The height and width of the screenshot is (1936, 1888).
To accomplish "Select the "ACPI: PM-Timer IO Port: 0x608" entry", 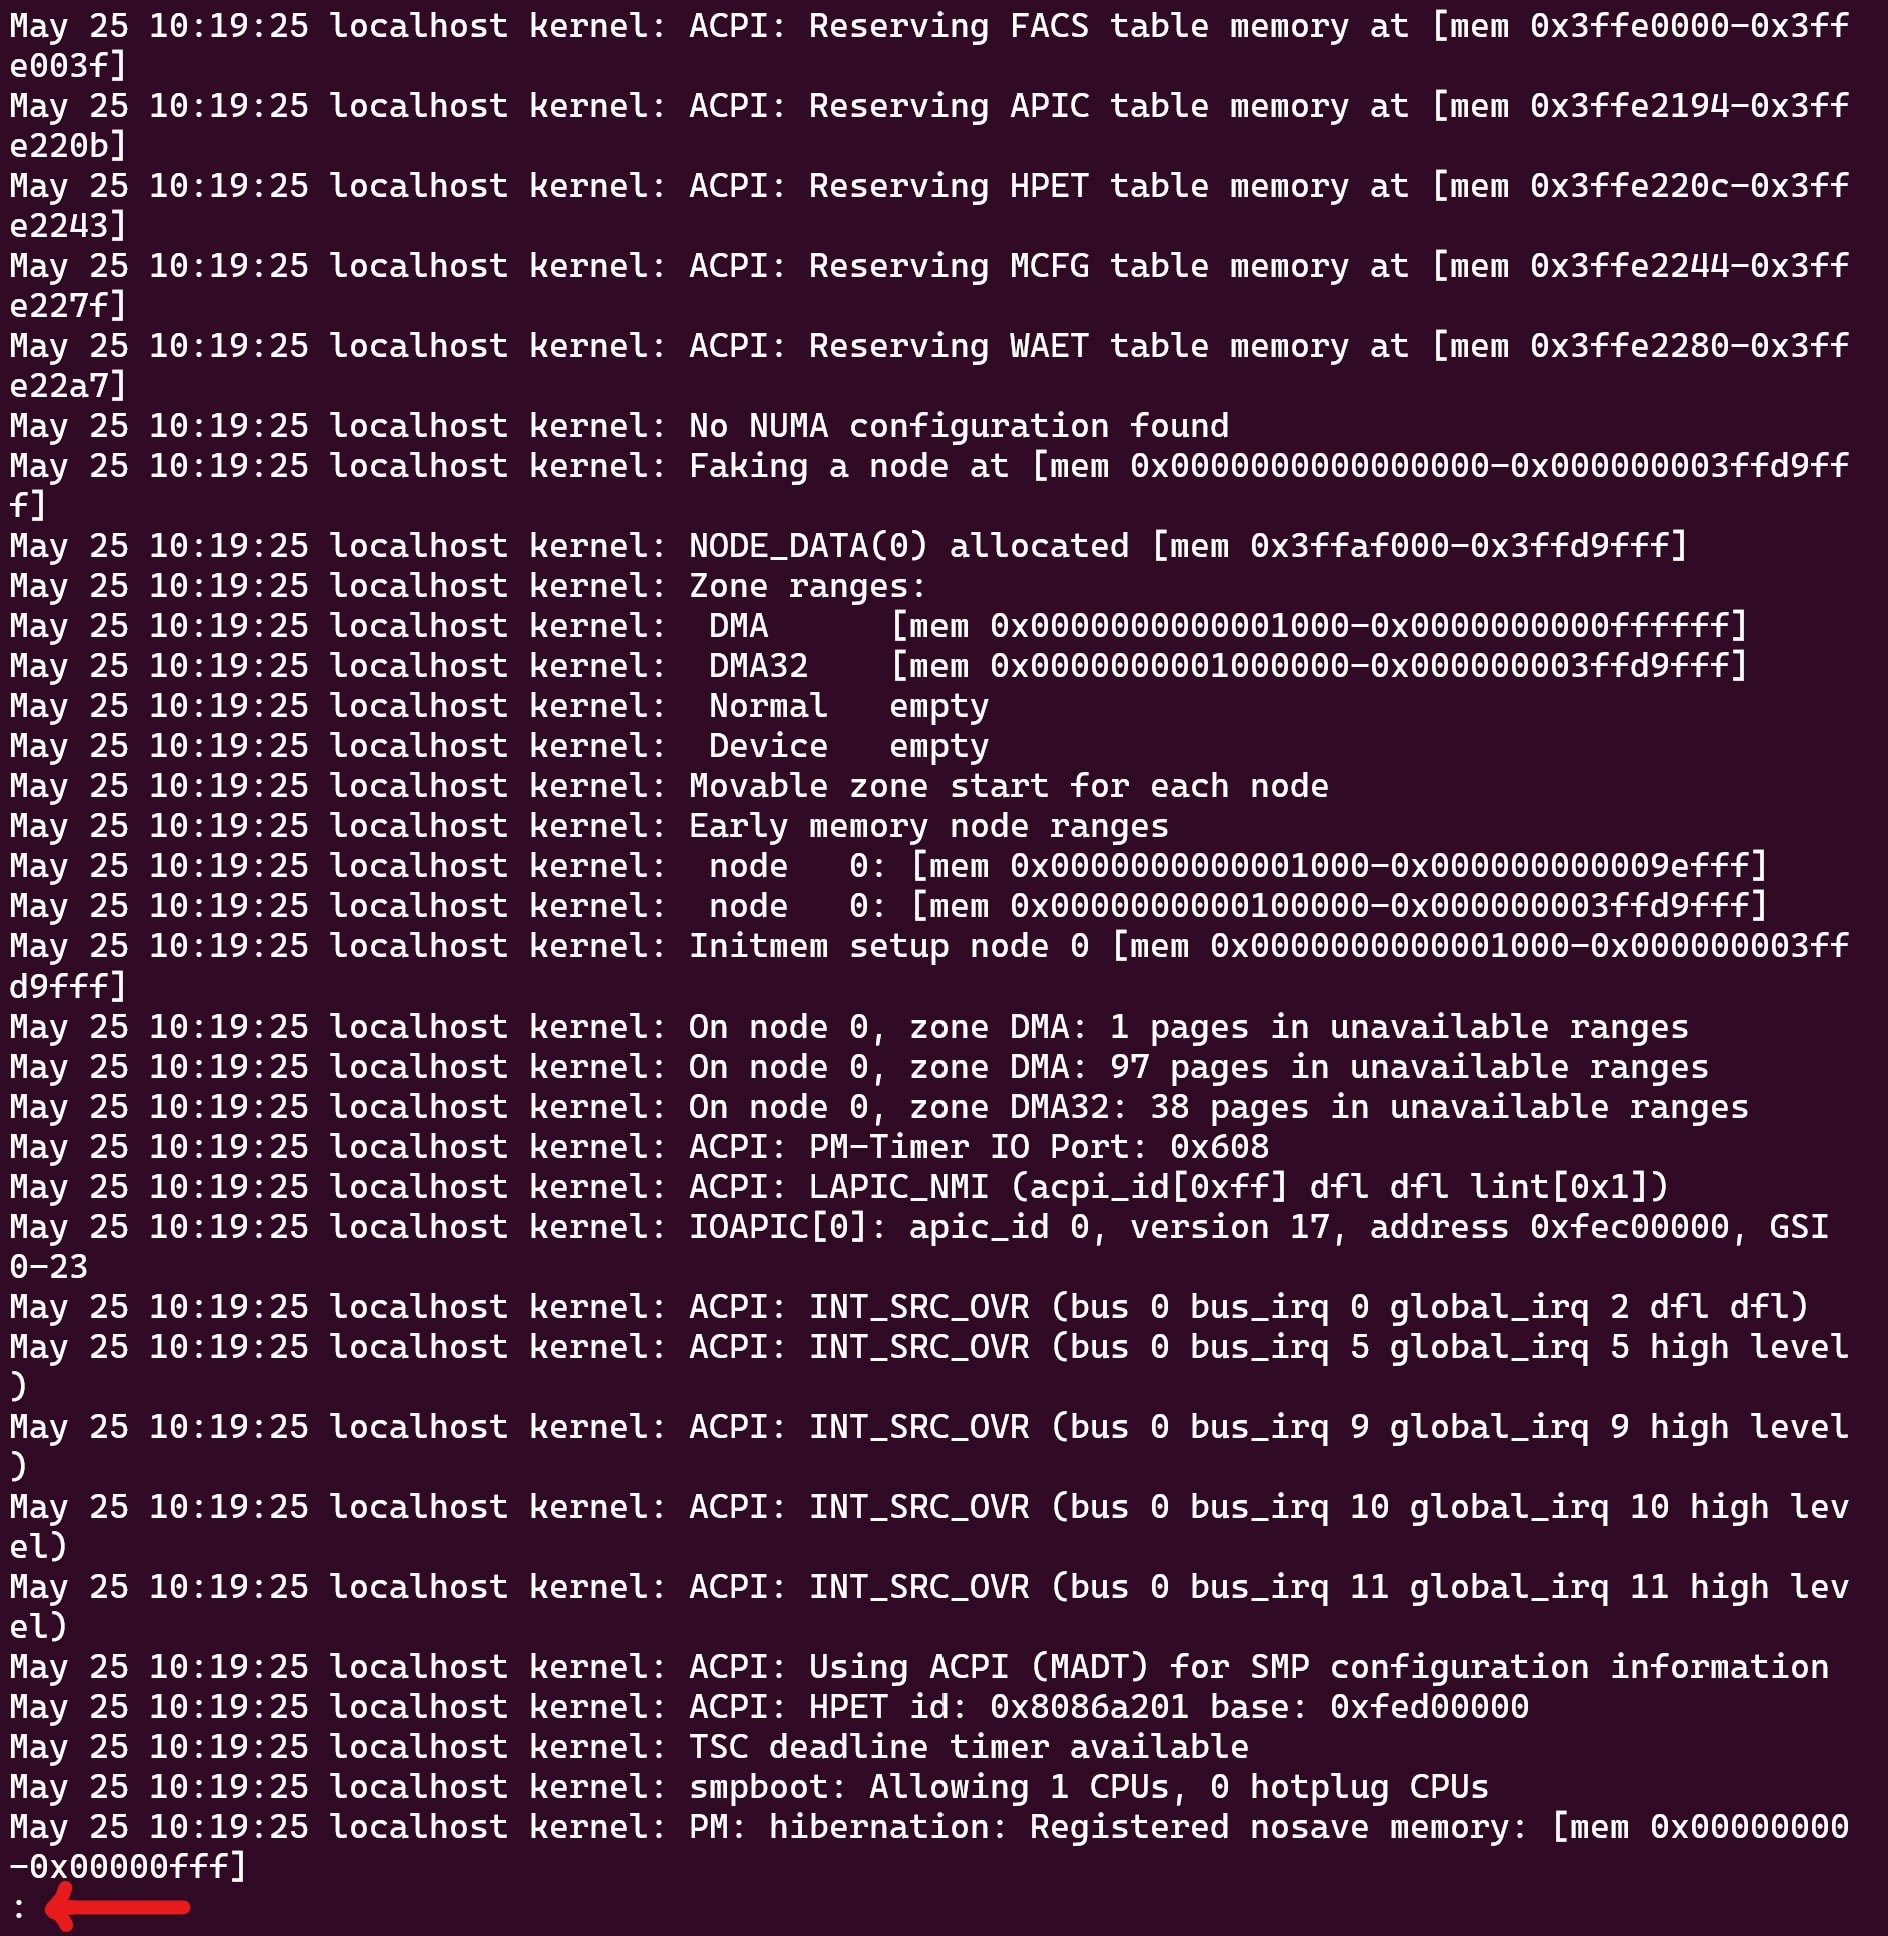I will pos(639,1147).
